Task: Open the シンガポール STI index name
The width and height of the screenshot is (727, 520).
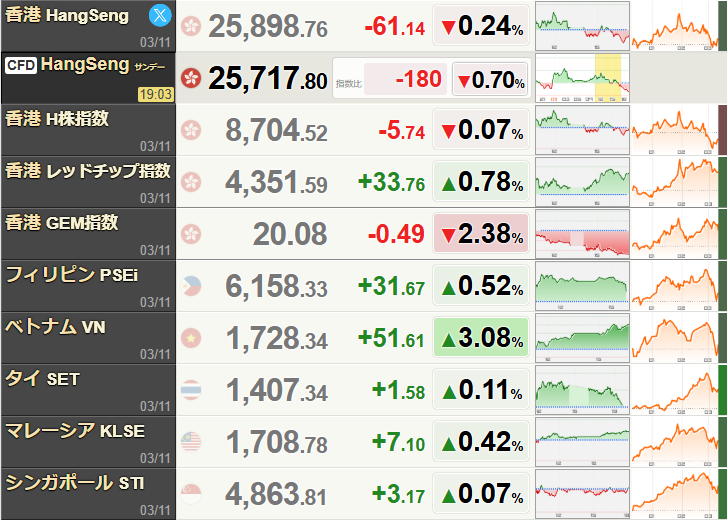Action: click(75, 483)
